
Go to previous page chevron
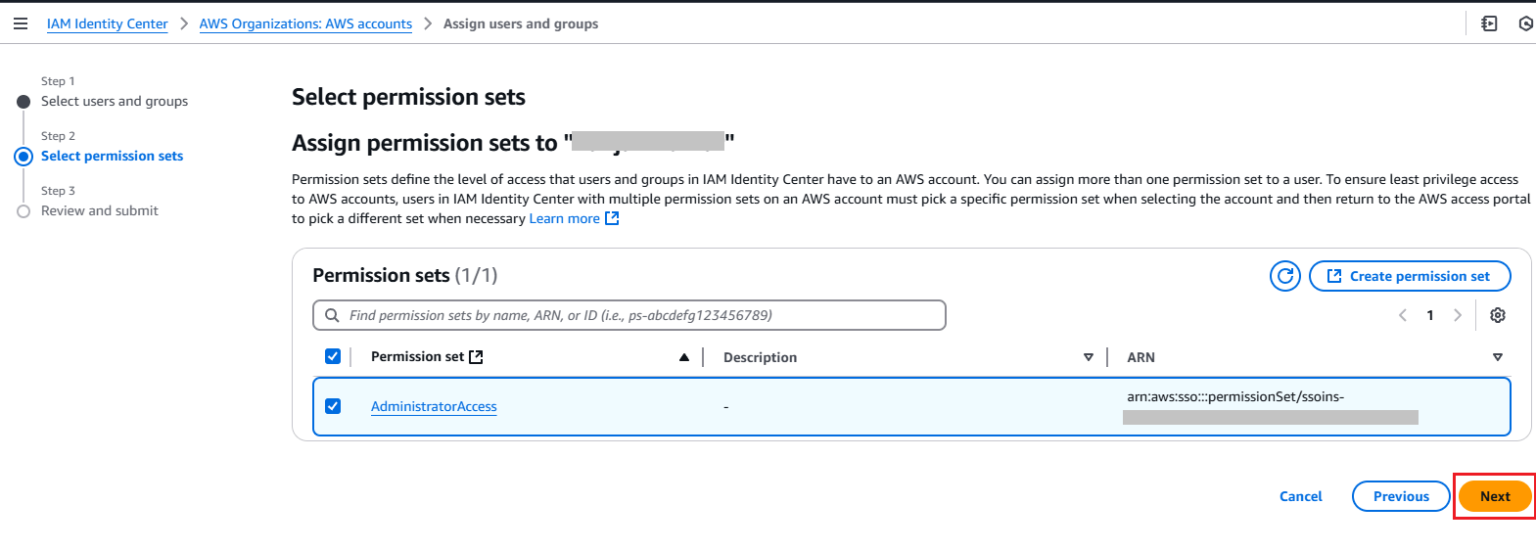[x=1403, y=315]
